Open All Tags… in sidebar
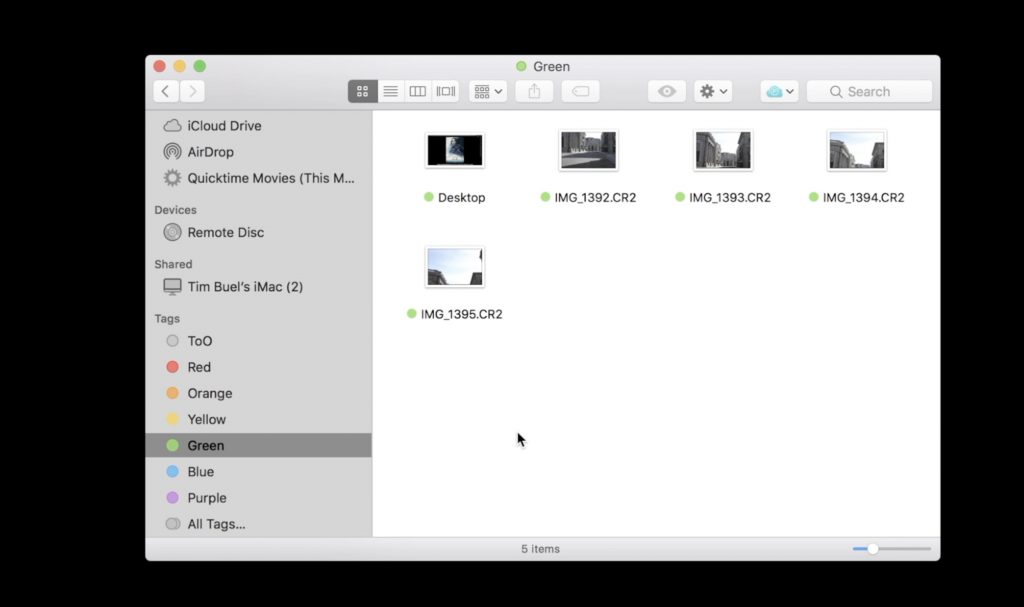Screen dimensions: 1024x607 pos(259,524)
